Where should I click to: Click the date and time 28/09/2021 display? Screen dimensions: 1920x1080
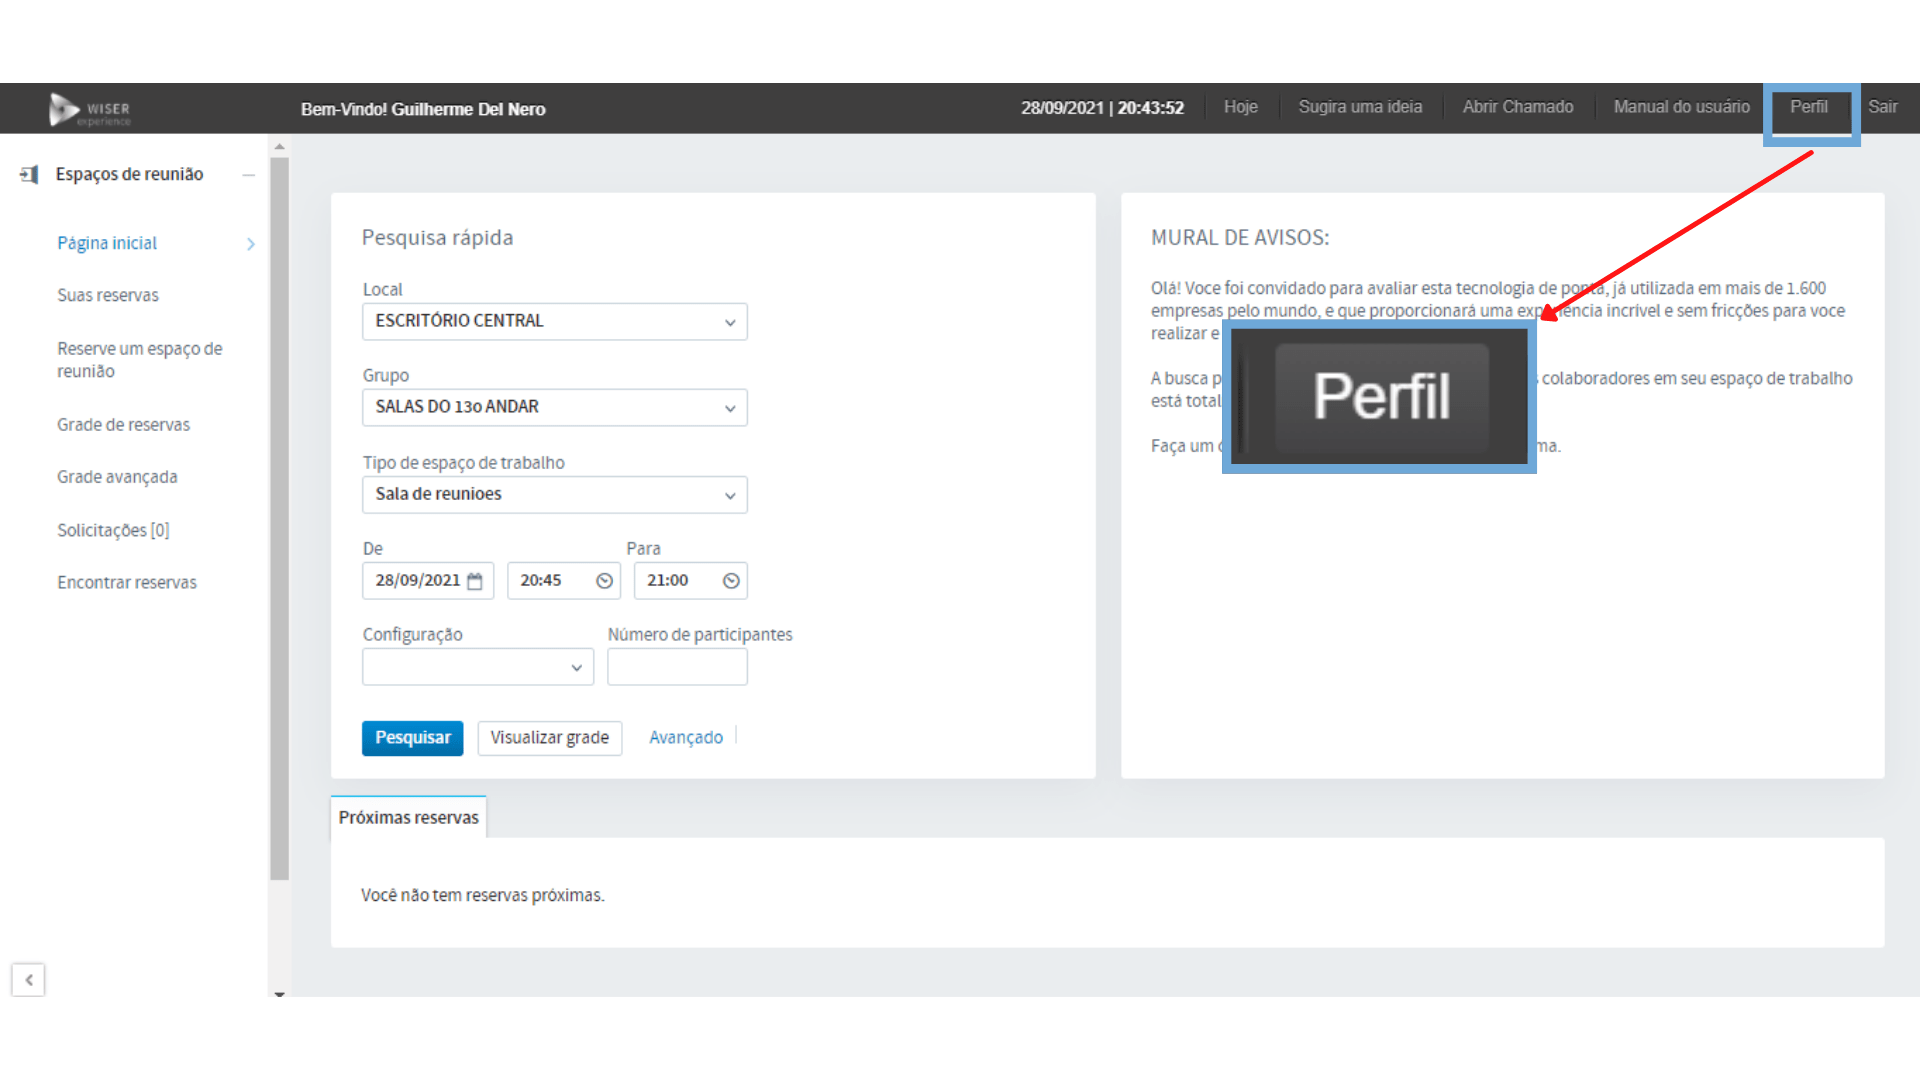coord(1102,108)
